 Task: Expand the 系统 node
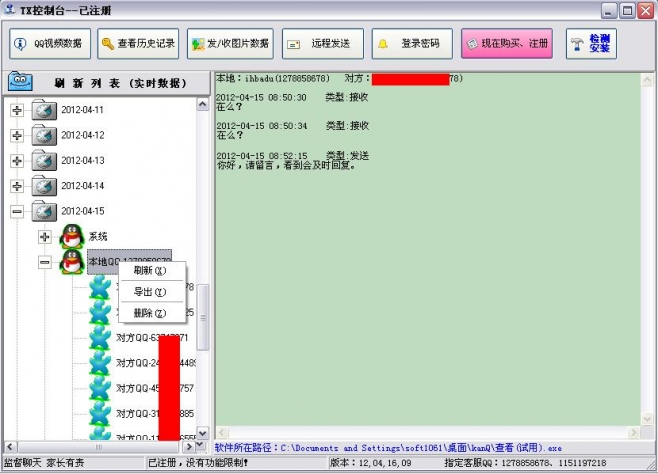coord(44,237)
